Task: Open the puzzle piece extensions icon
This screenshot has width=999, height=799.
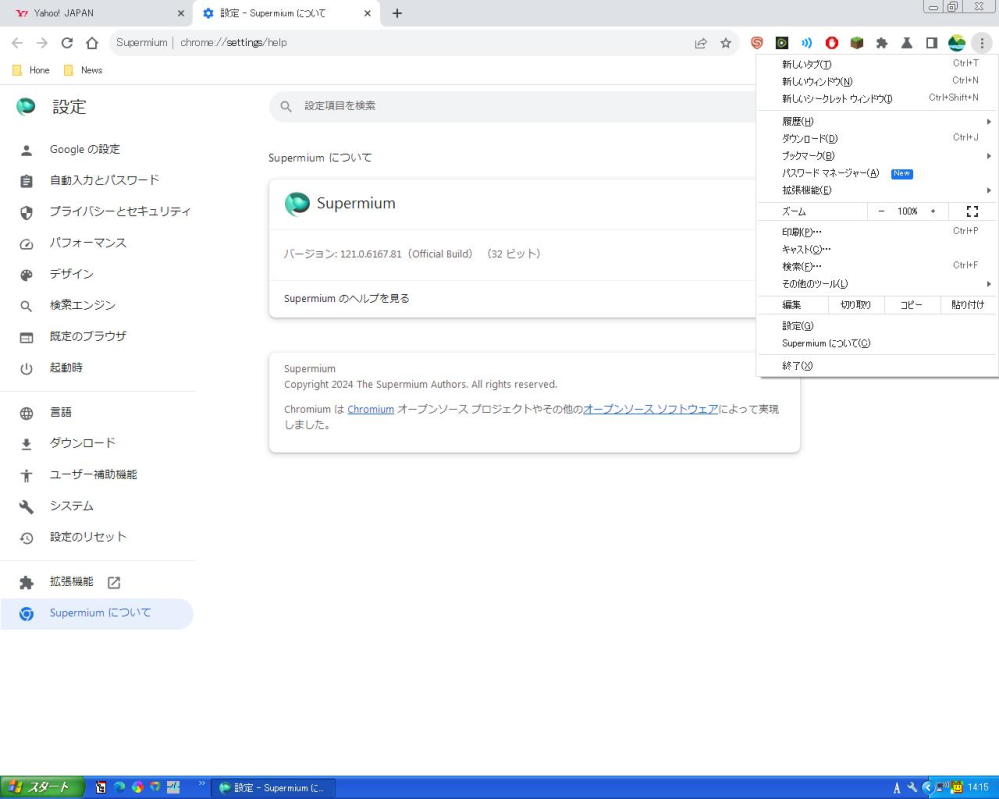Action: pos(883,43)
